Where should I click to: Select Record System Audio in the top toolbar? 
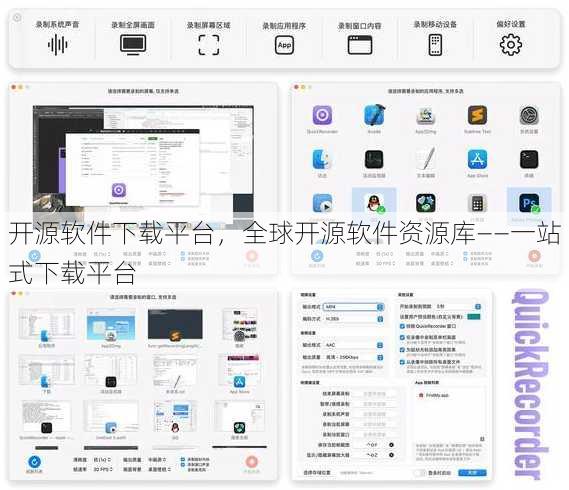tap(57, 45)
